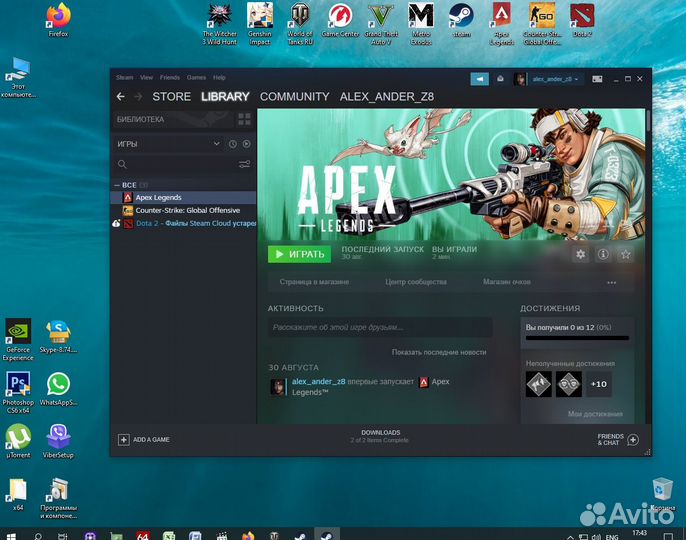Image resolution: width=686 pixels, height=540 pixels.
Task: Open Центр сообщества community hub link
Action: (x=416, y=282)
